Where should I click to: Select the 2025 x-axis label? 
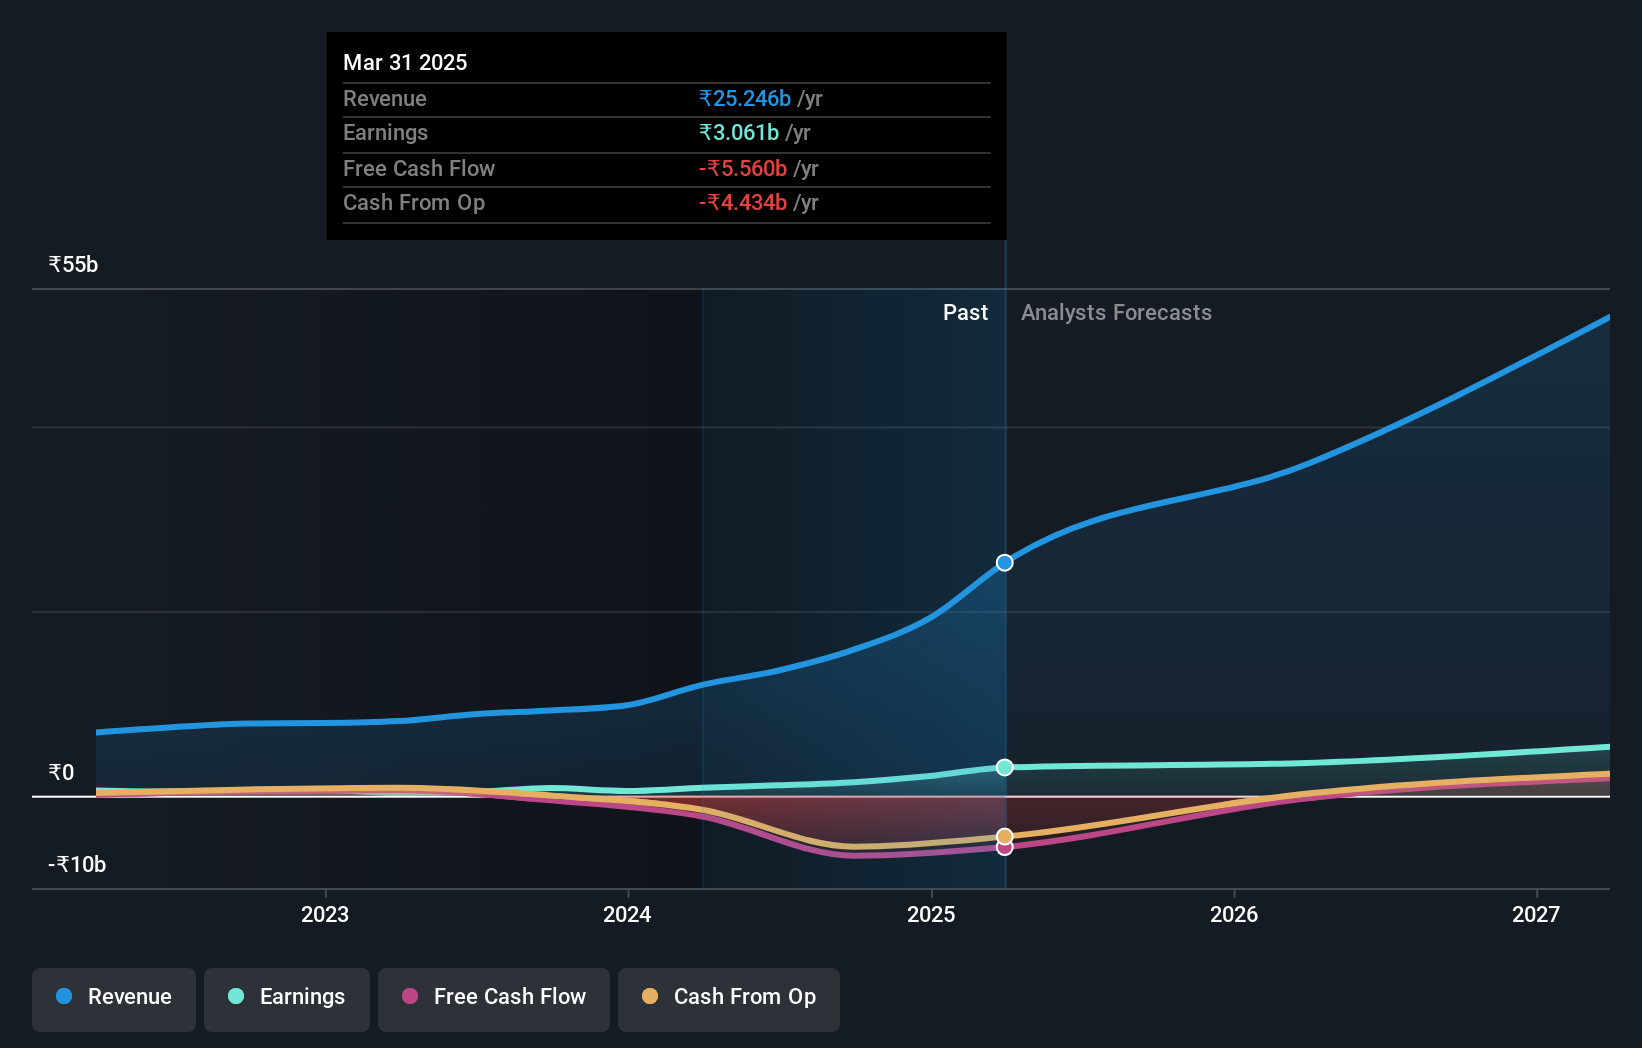click(931, 914)
